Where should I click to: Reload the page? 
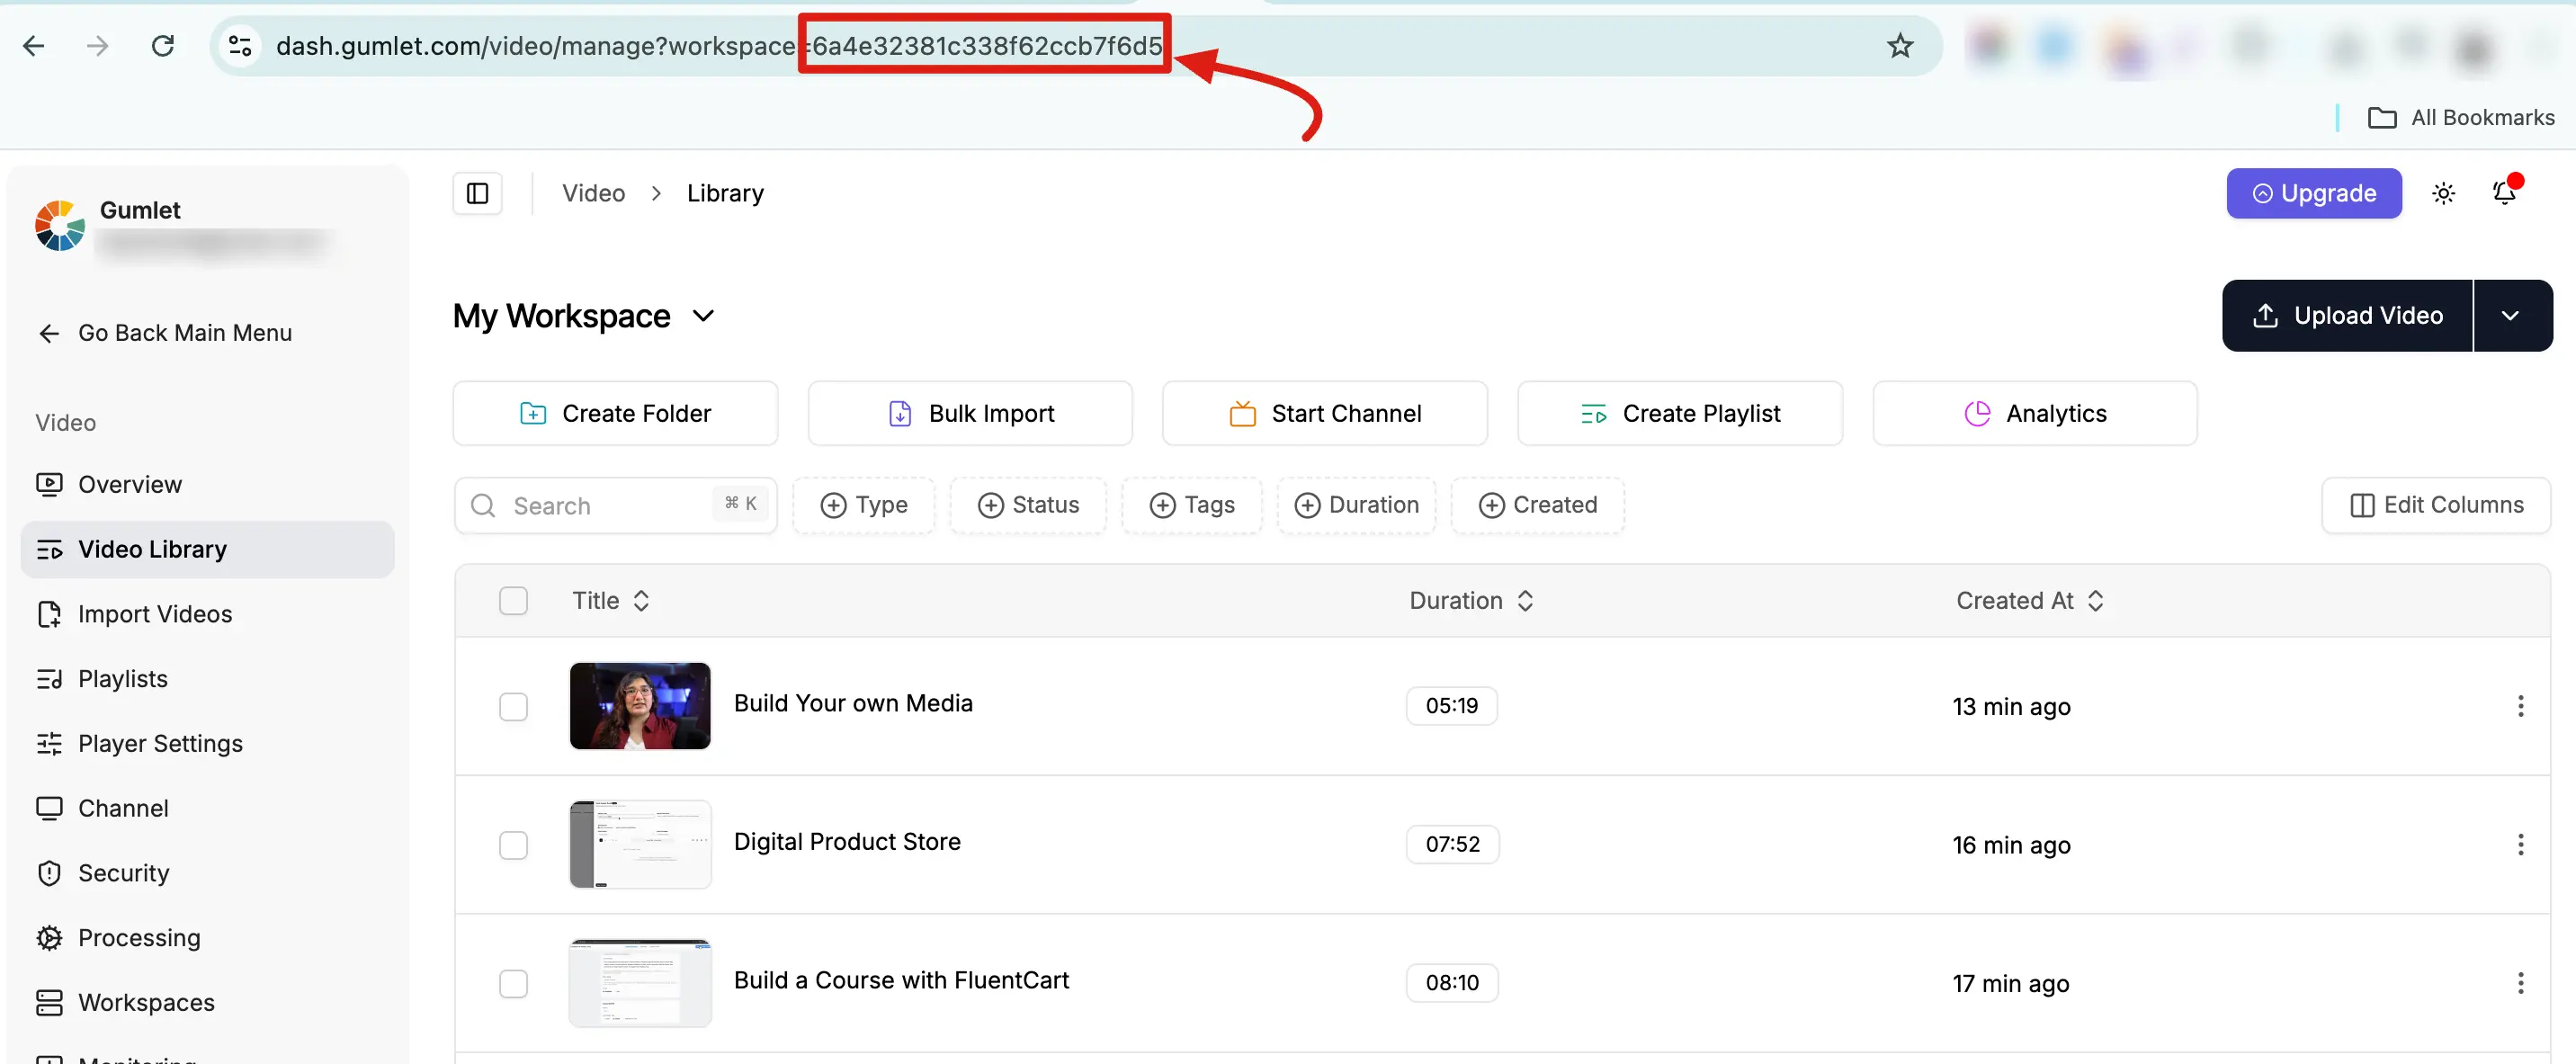(163, 46)
